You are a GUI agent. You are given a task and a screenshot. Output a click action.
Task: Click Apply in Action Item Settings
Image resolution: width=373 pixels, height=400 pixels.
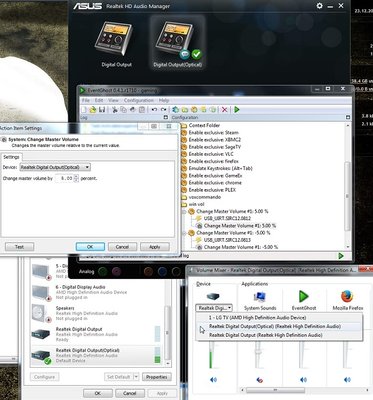pos(155,247)
